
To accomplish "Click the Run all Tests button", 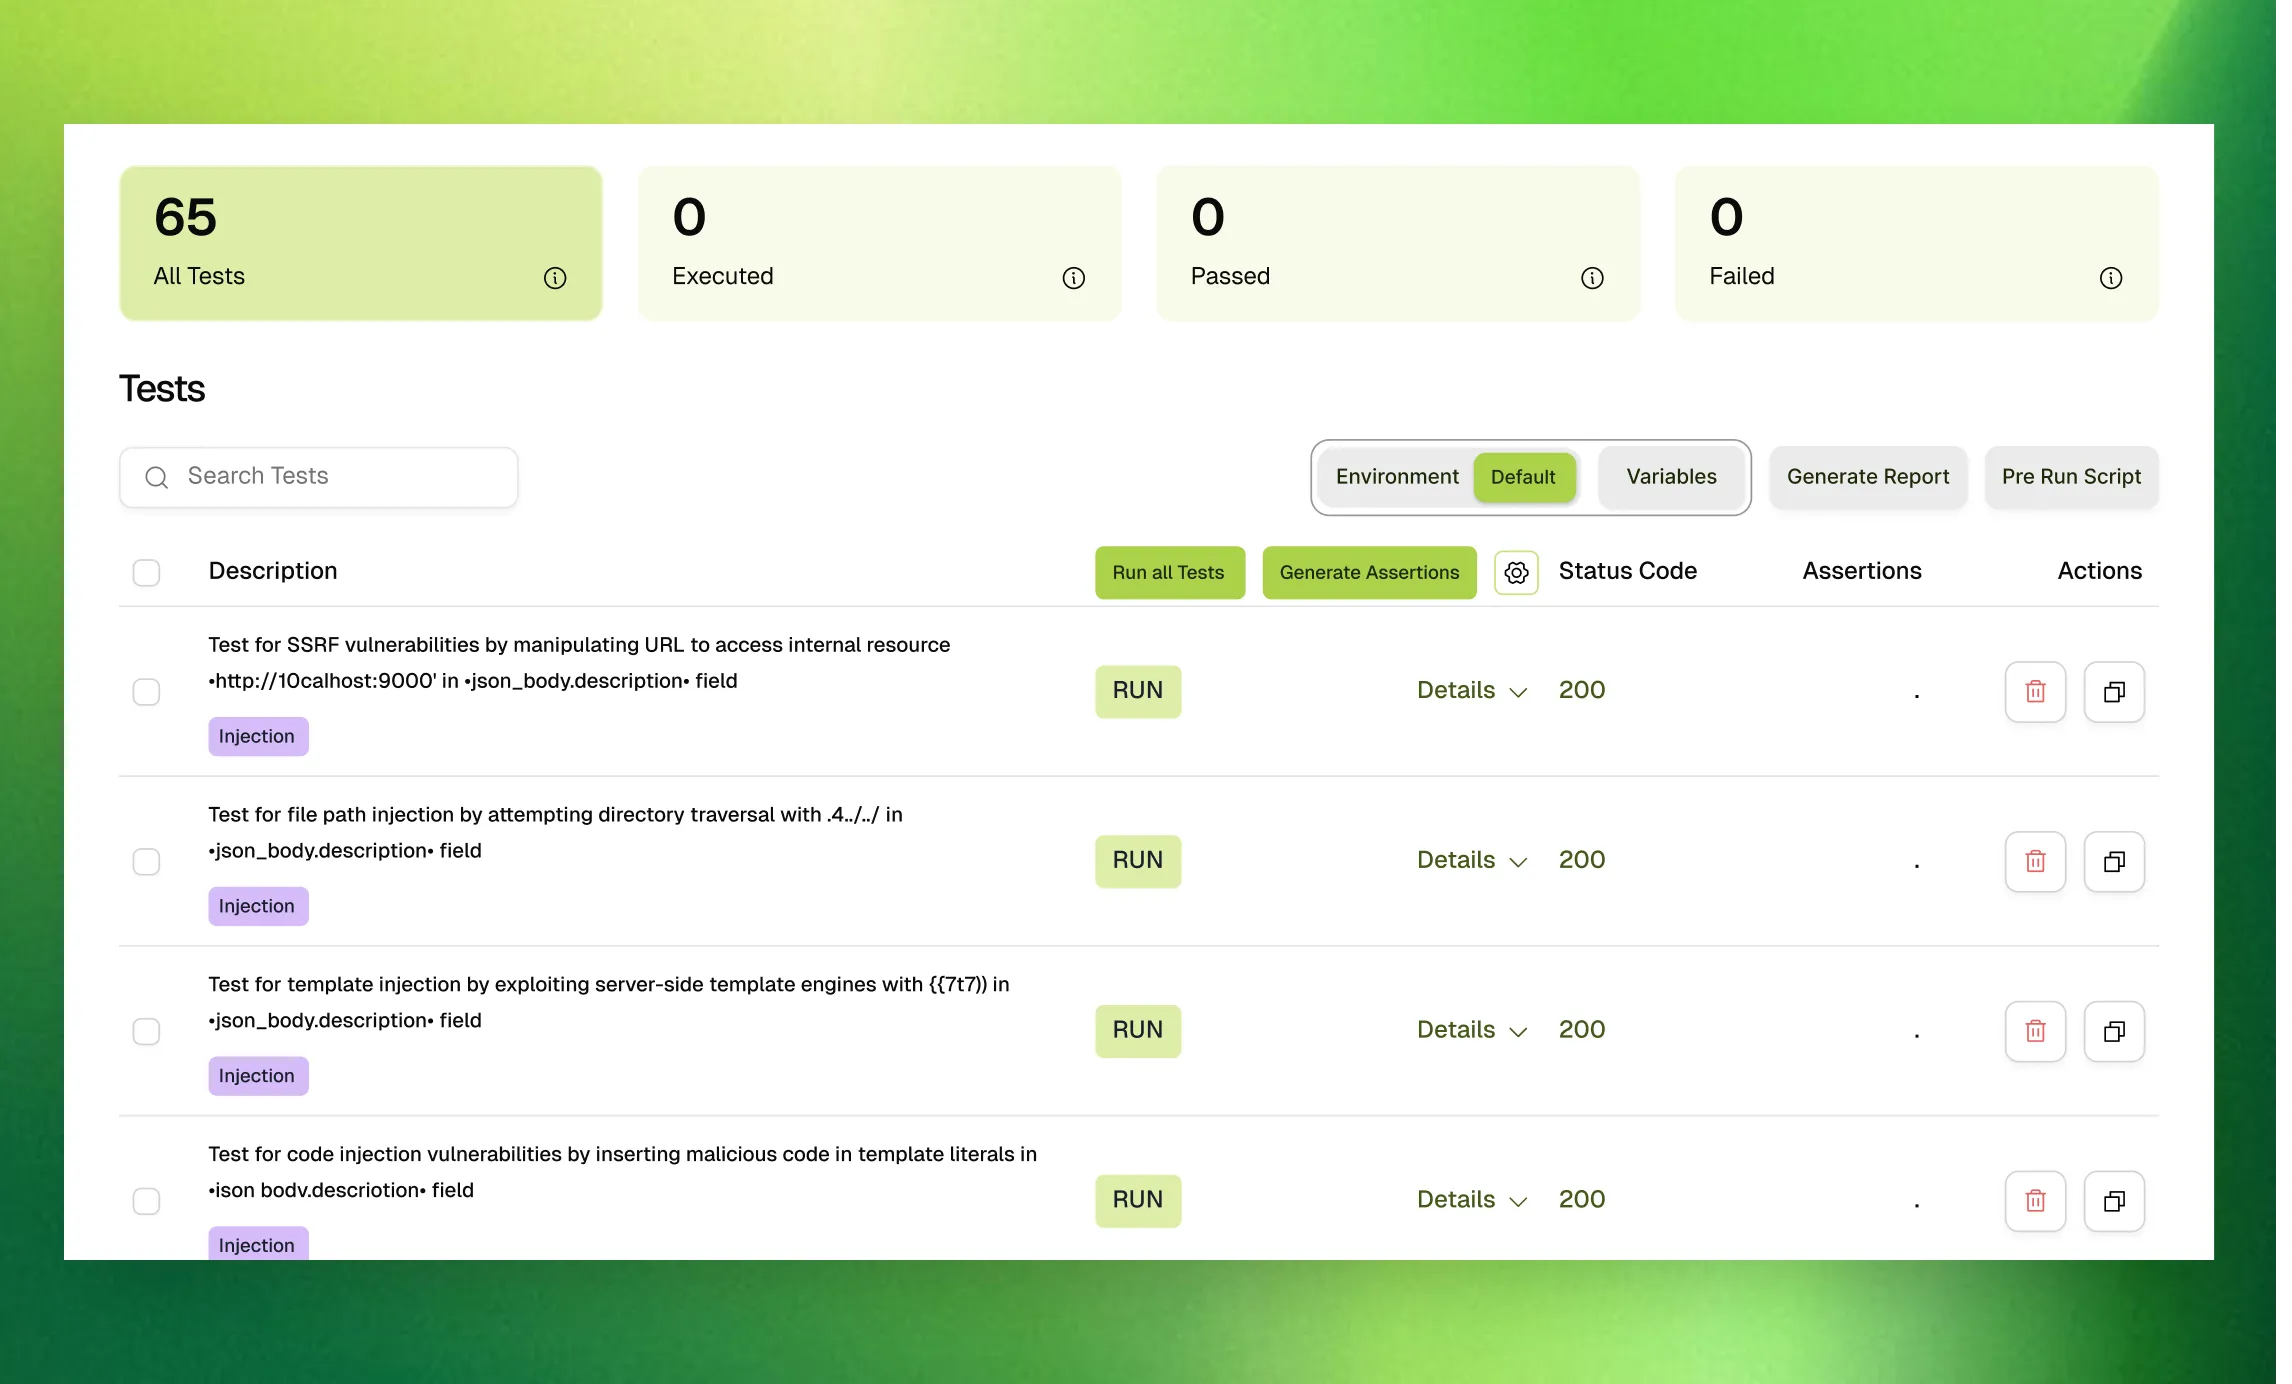I will point(1168,573).
